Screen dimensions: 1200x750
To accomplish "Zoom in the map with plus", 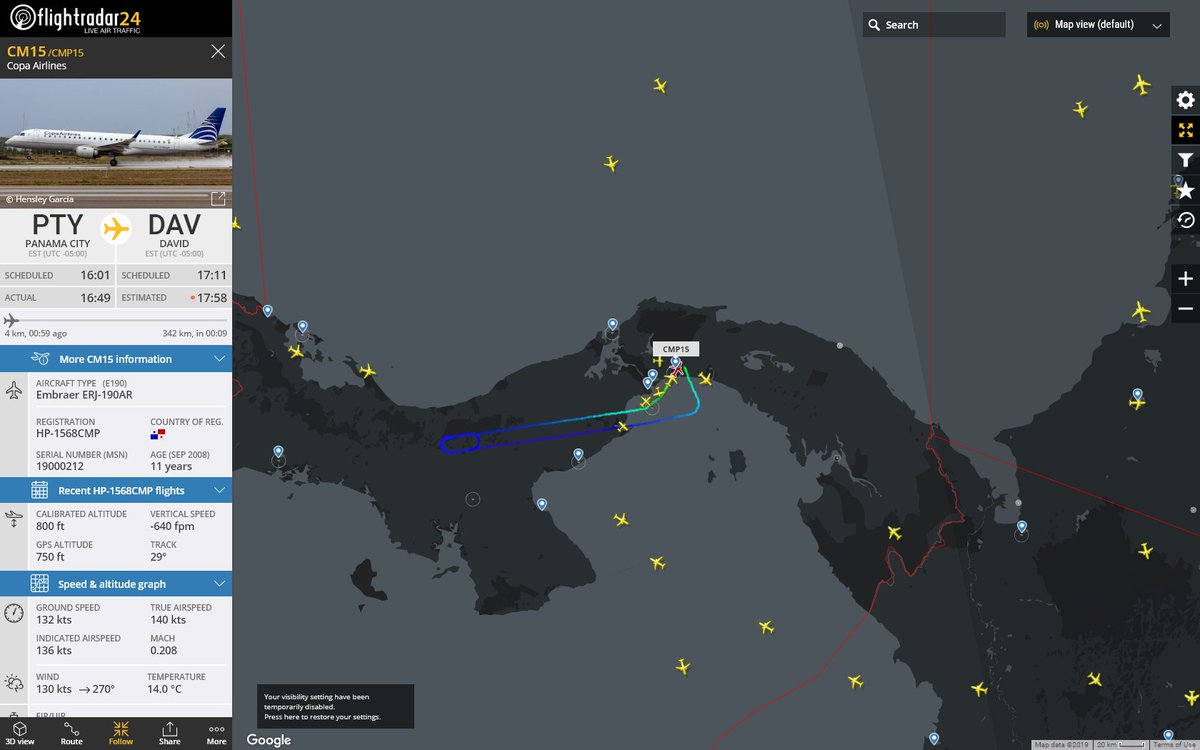I will 1185,279.
